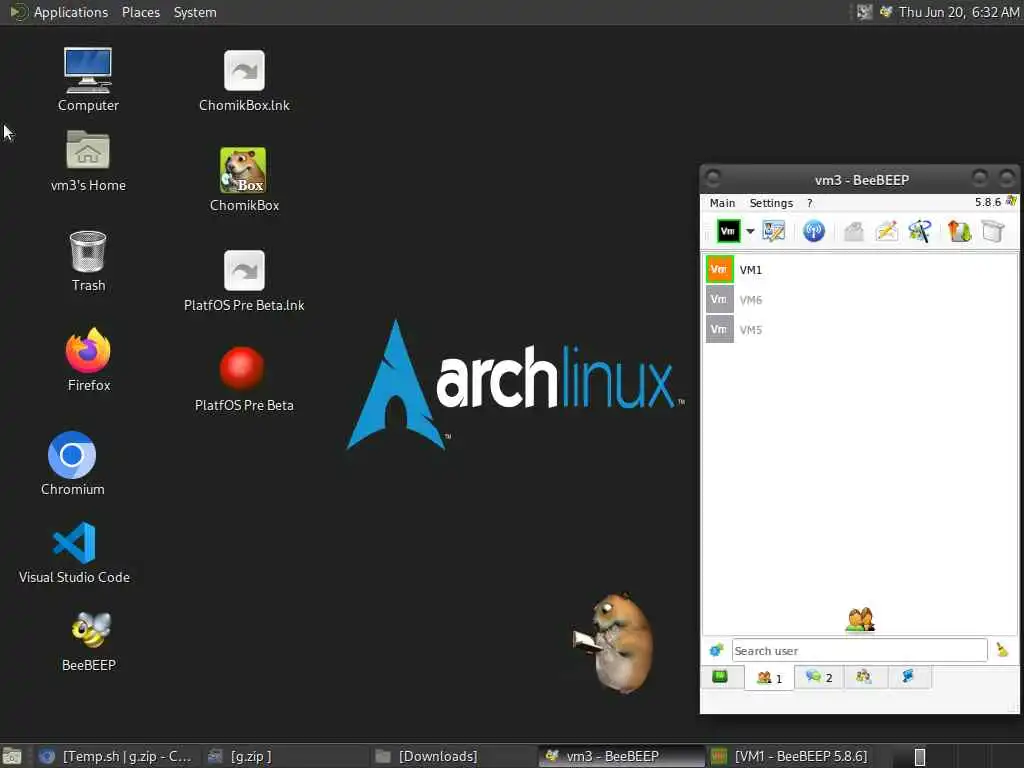Image resolution: width=1024 pixels, height=768 pixels.
Task: Select user VM1 in the user list
Action: pos(859,270)
